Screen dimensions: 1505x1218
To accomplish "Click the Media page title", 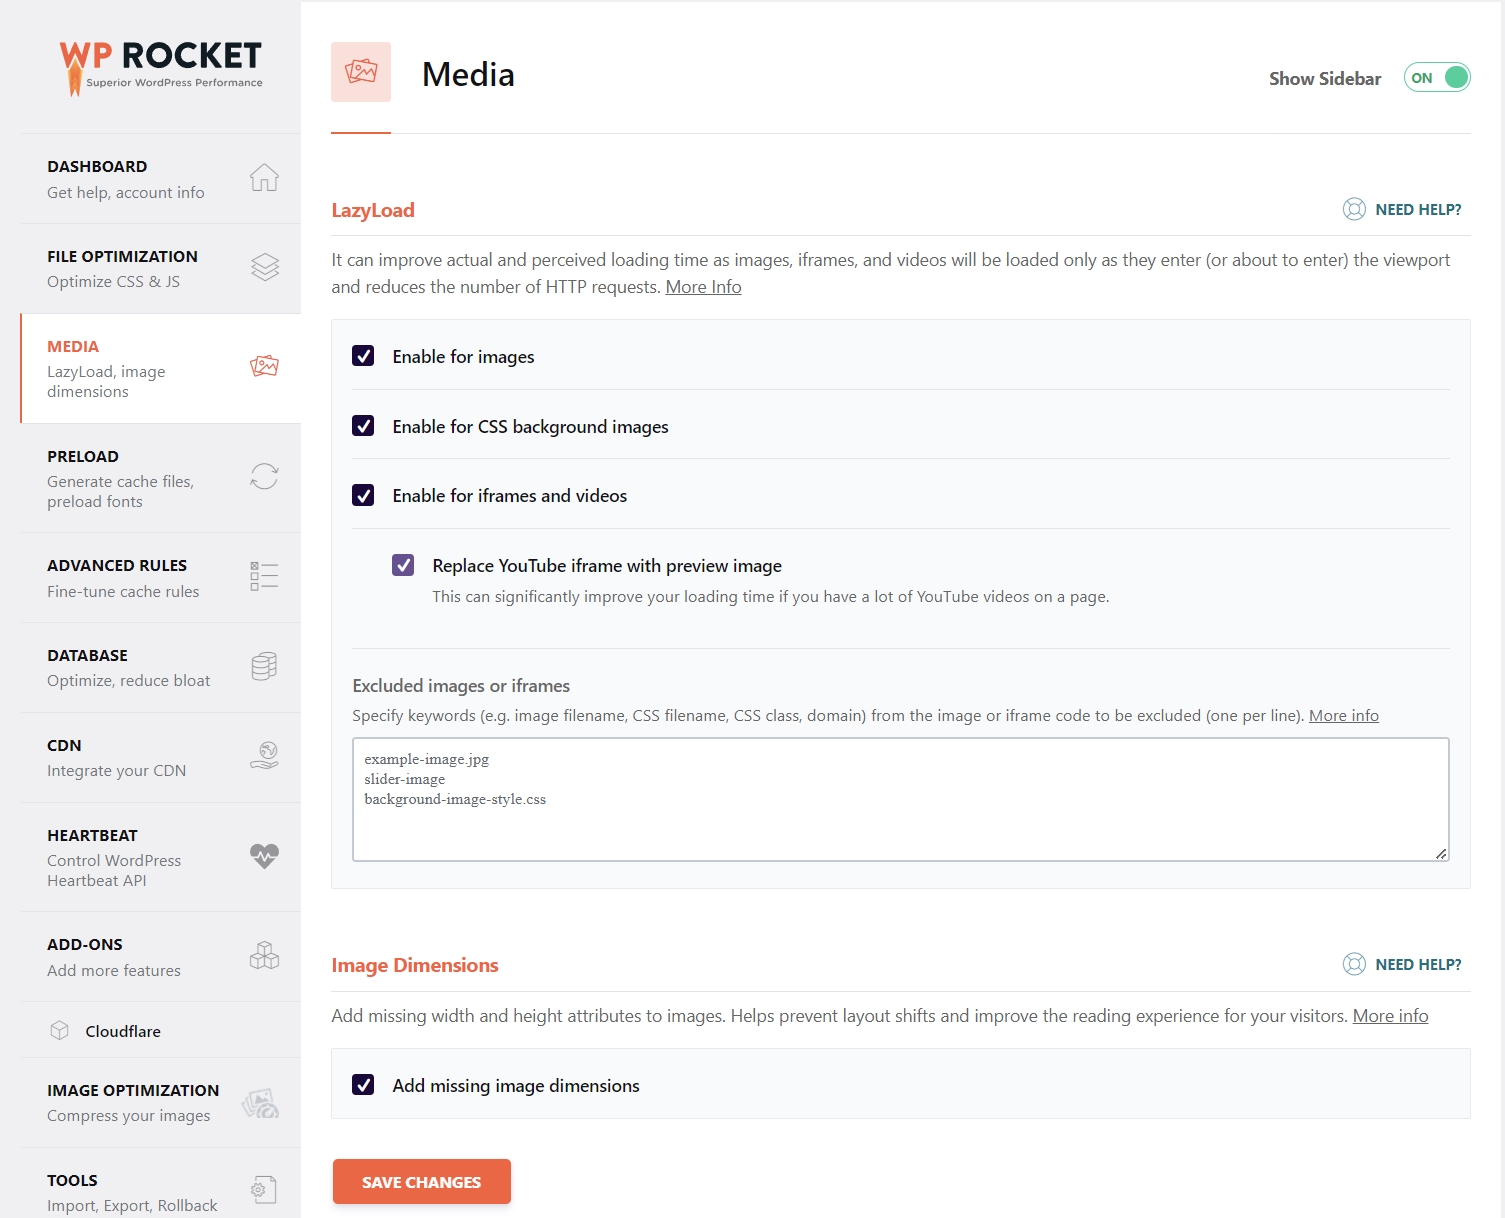I will [468, 74].
